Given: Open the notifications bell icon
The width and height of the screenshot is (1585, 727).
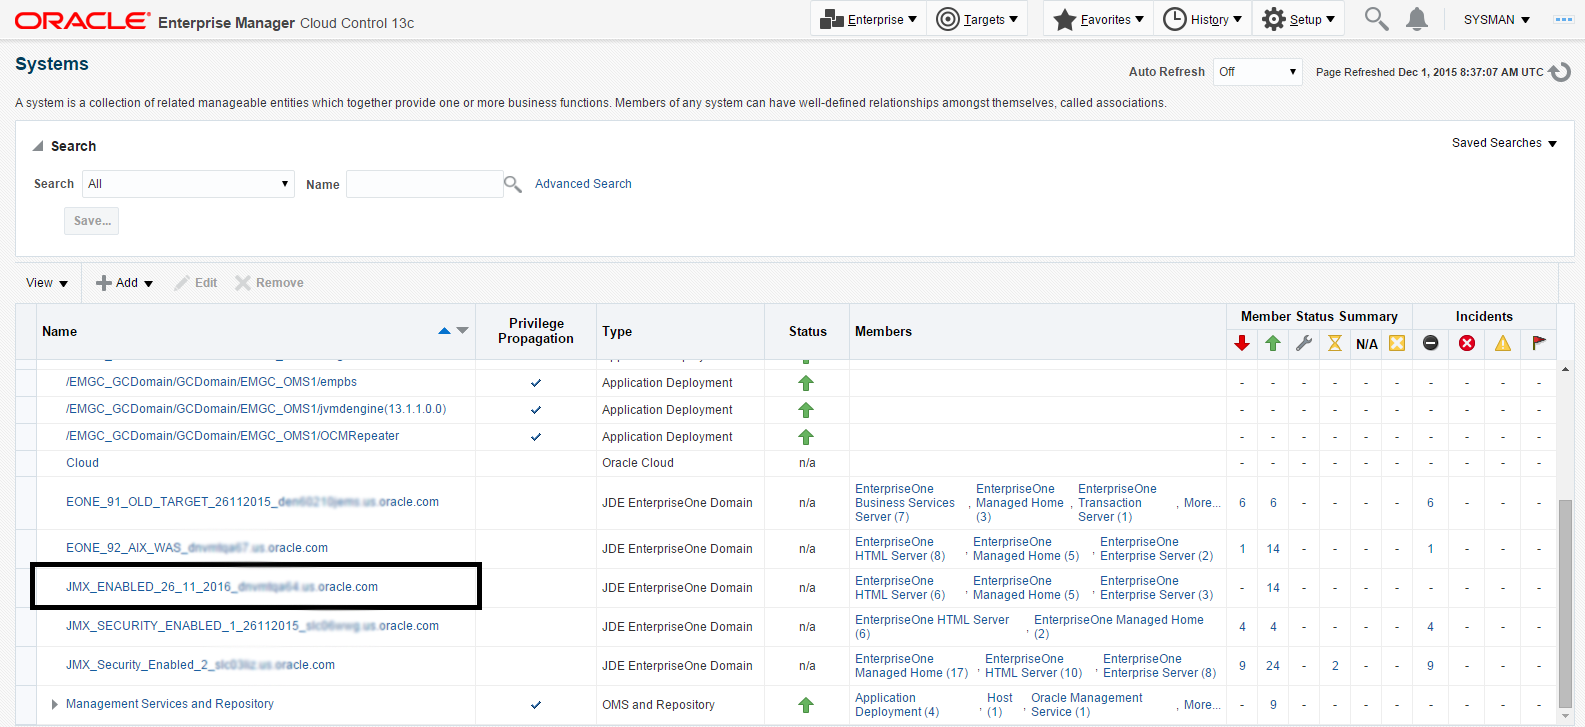Looking at the screenshot, I should [x=1417, y=19].
